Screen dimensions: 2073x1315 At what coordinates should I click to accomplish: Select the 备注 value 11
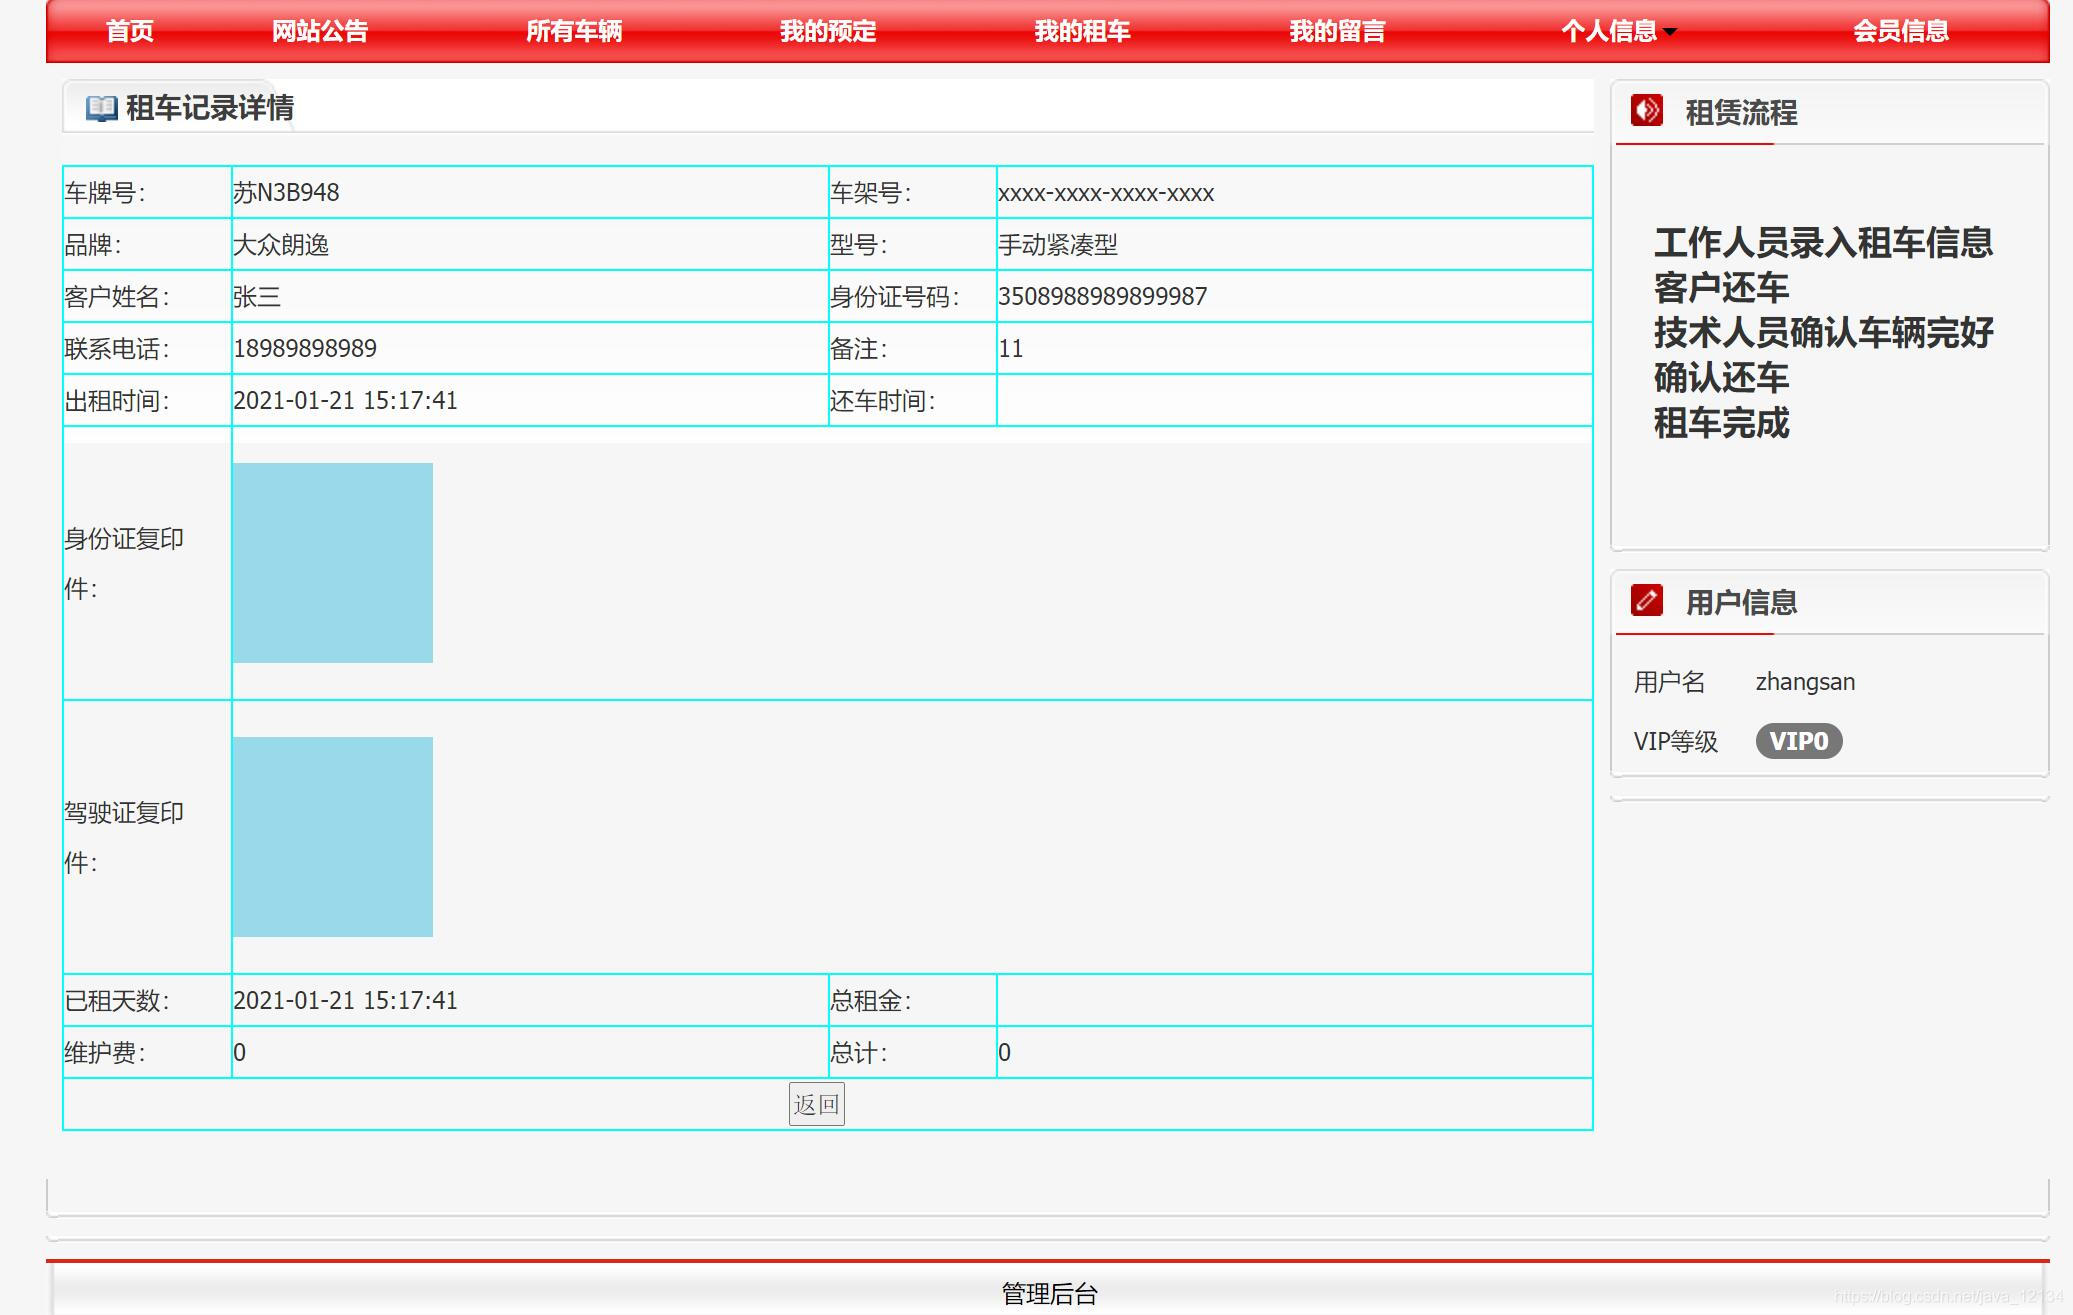pyautogui.click(x=1011, y=348)
